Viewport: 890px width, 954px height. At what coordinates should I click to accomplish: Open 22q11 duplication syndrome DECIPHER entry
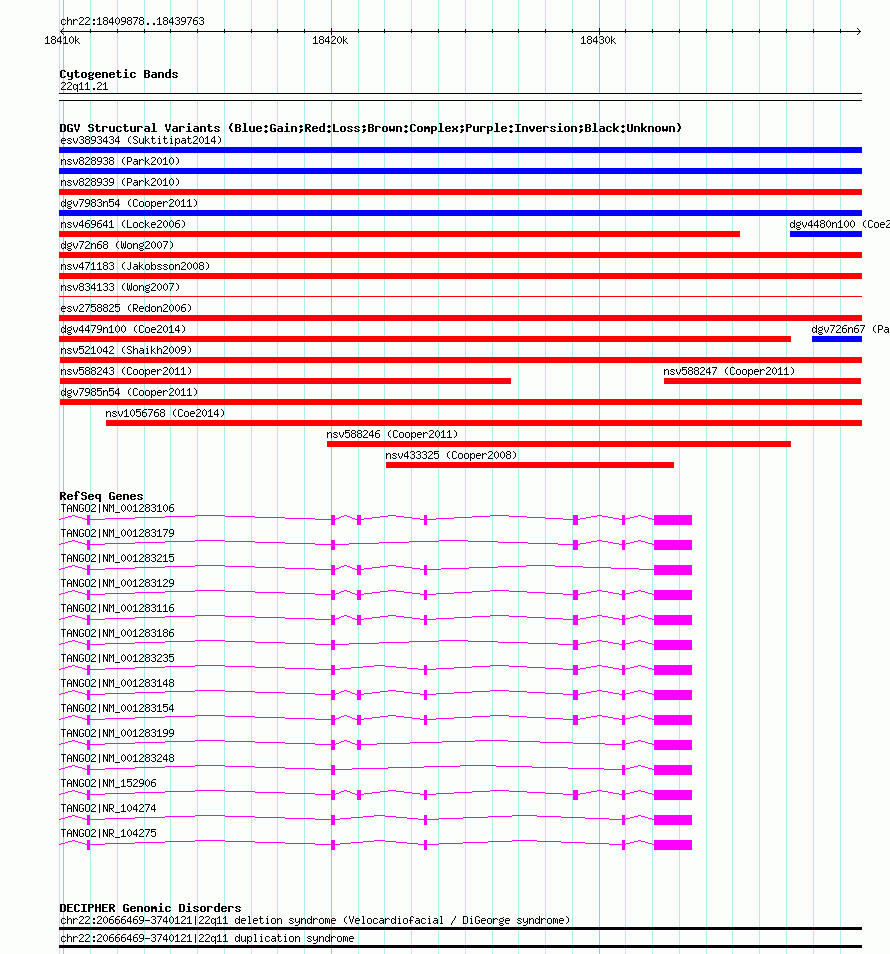207,938
